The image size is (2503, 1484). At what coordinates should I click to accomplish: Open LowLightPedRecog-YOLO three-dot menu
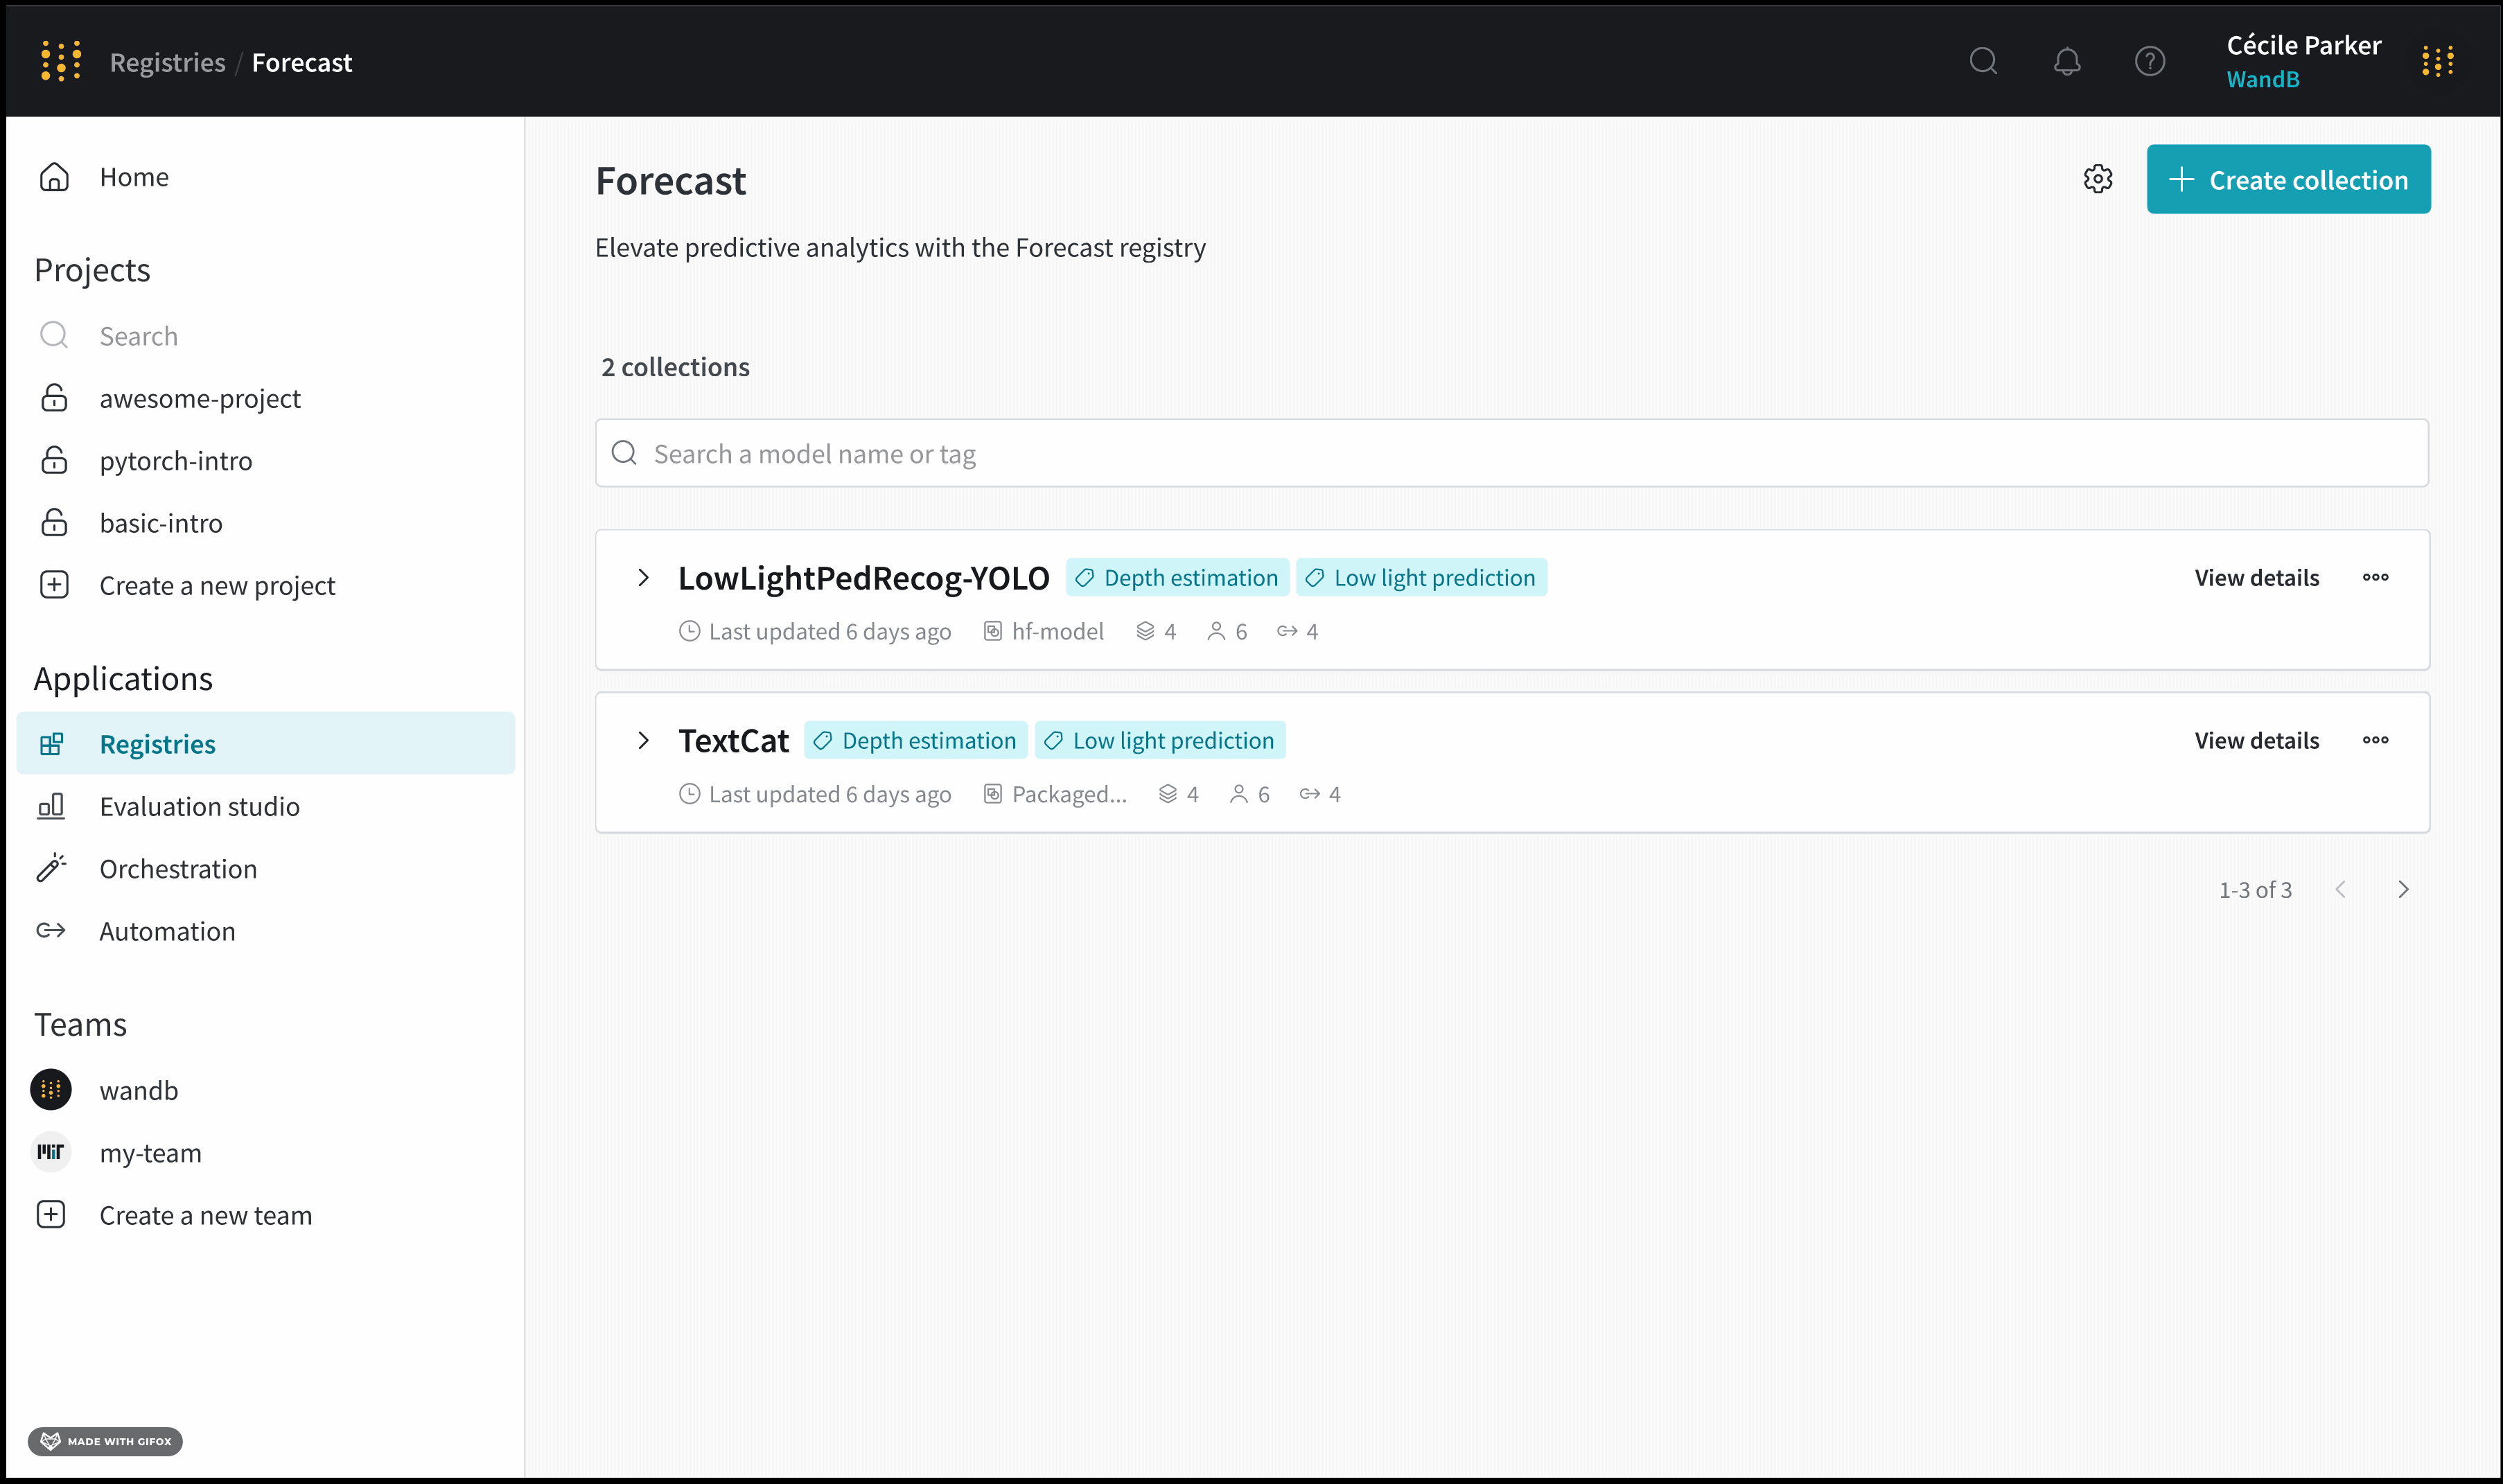2375,577
